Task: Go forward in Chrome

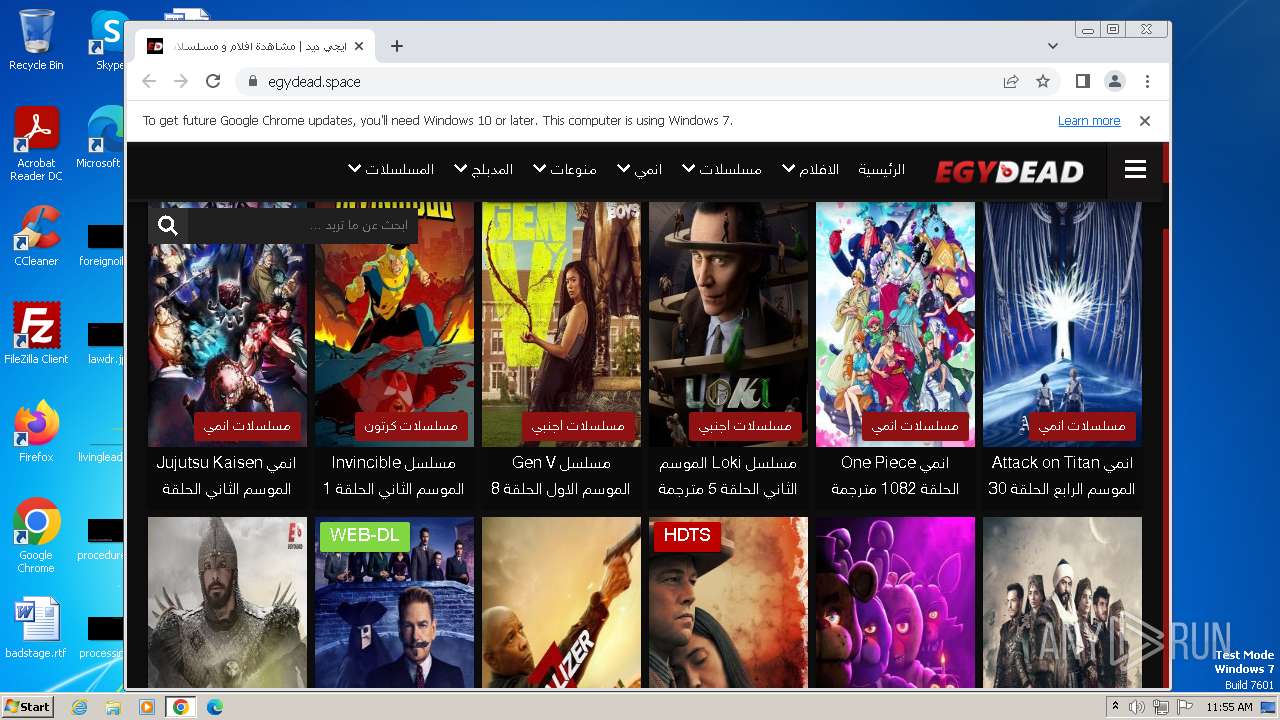Action: (181, 82)
